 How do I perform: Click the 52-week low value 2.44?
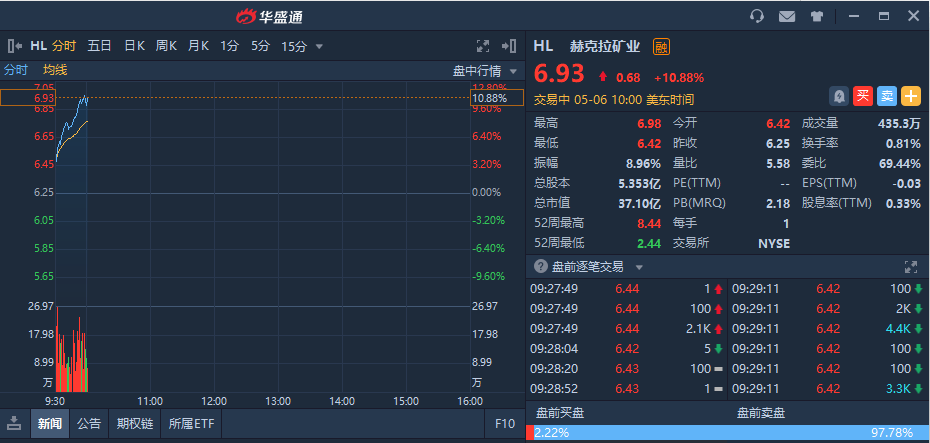649,243
